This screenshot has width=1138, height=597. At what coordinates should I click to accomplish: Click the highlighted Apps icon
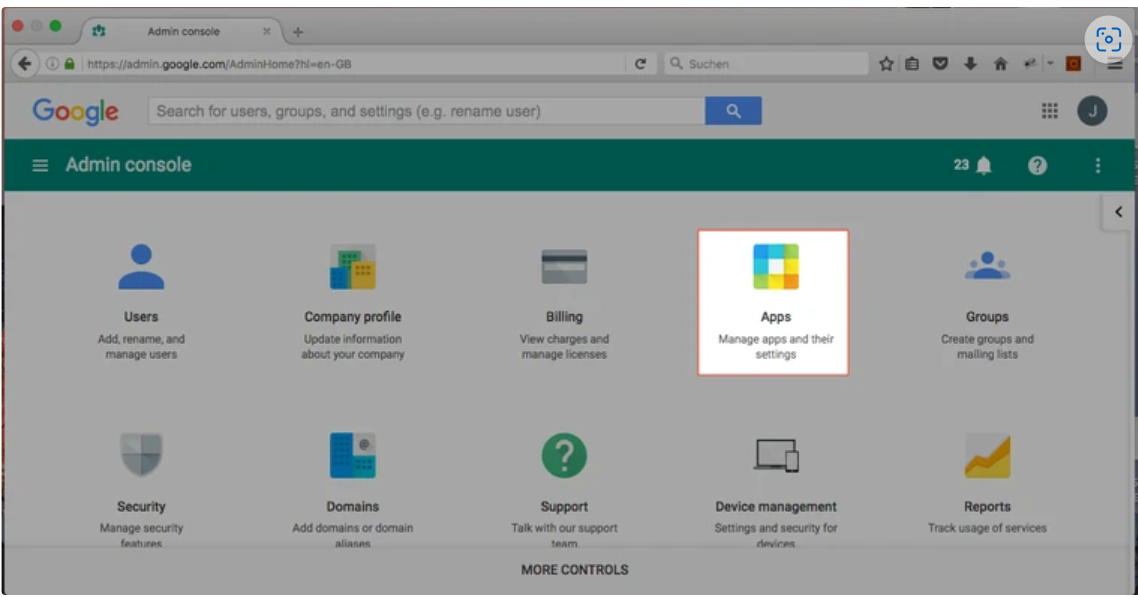(x=775, y=267)
